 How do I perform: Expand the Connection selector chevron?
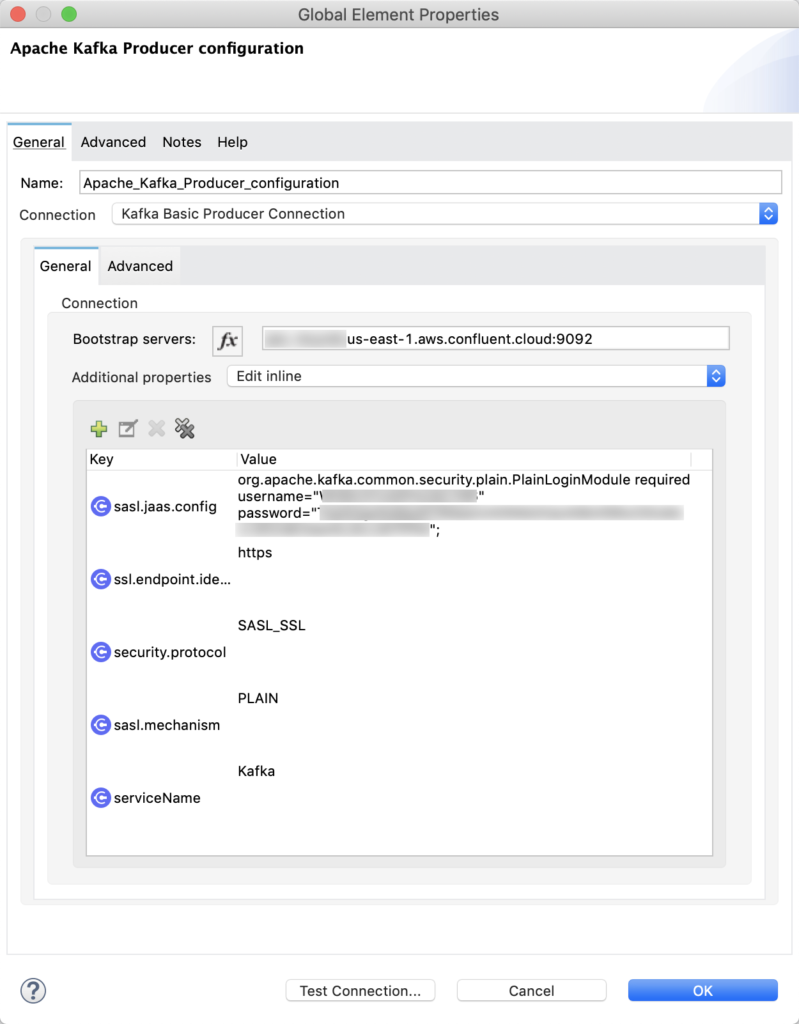pos(768,213)
